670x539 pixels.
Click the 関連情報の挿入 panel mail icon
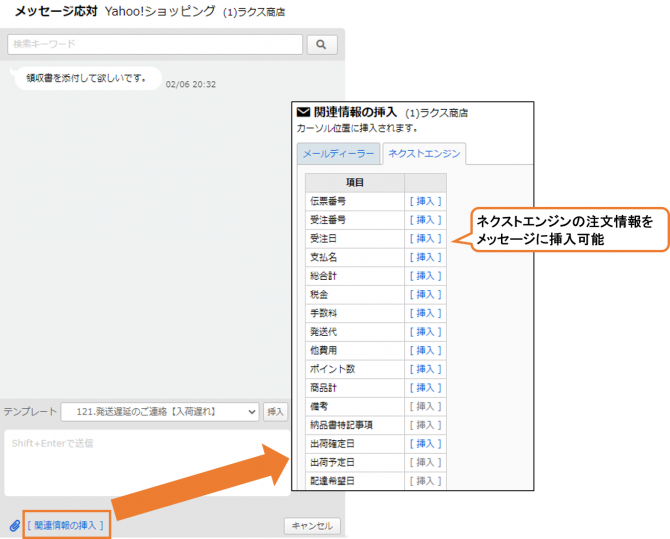click(x=303, y=112)
